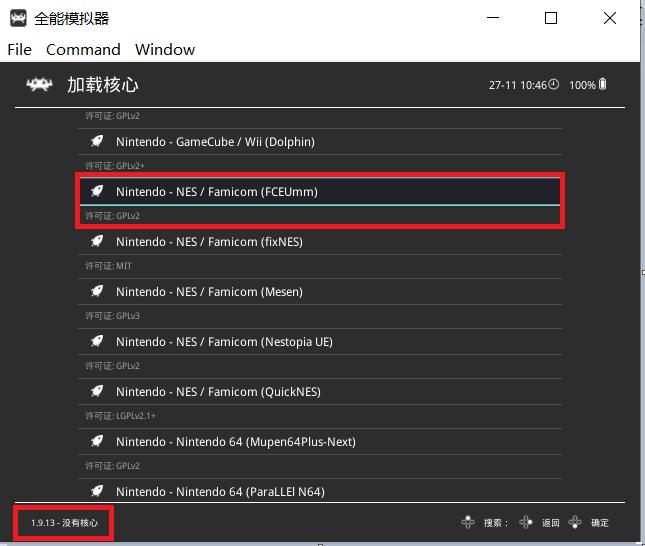The height and width of the screenshot is (546, 645).
Task: Click the app icon in the title bar
Action: [x=18, y=18]
